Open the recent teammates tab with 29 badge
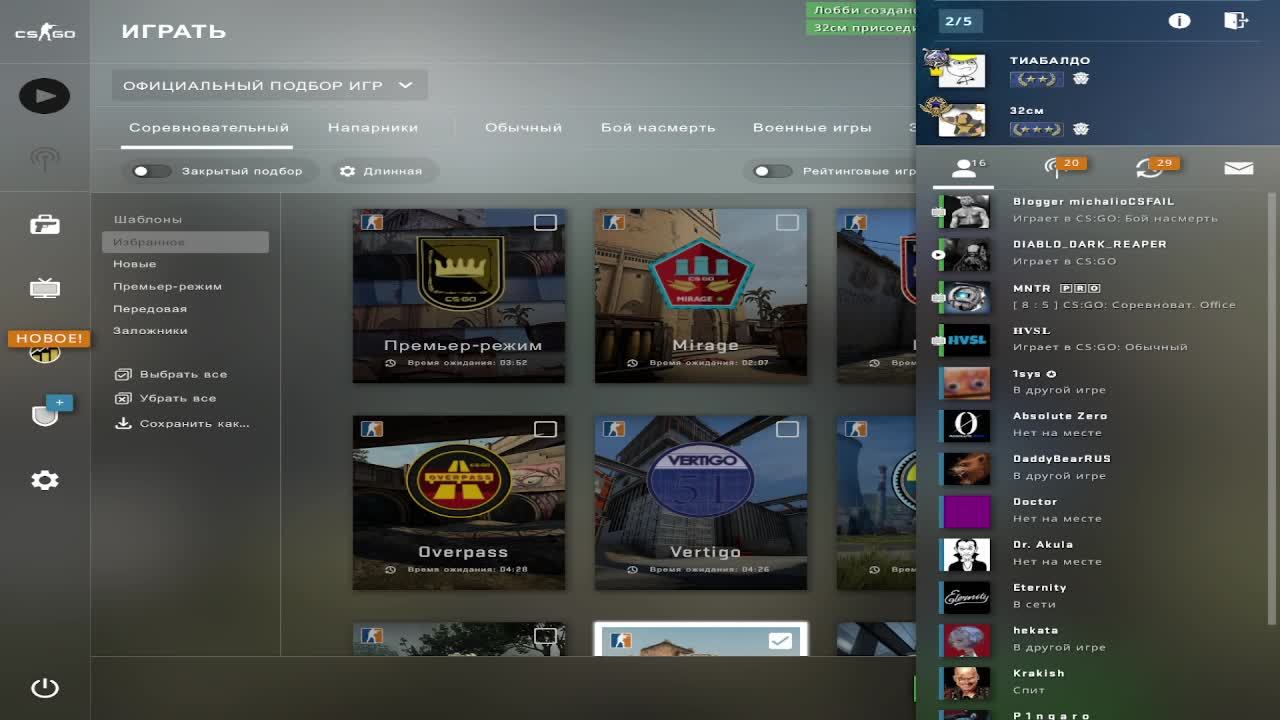This screenshot has height=720, width=1280. (x=1150, y=167)
